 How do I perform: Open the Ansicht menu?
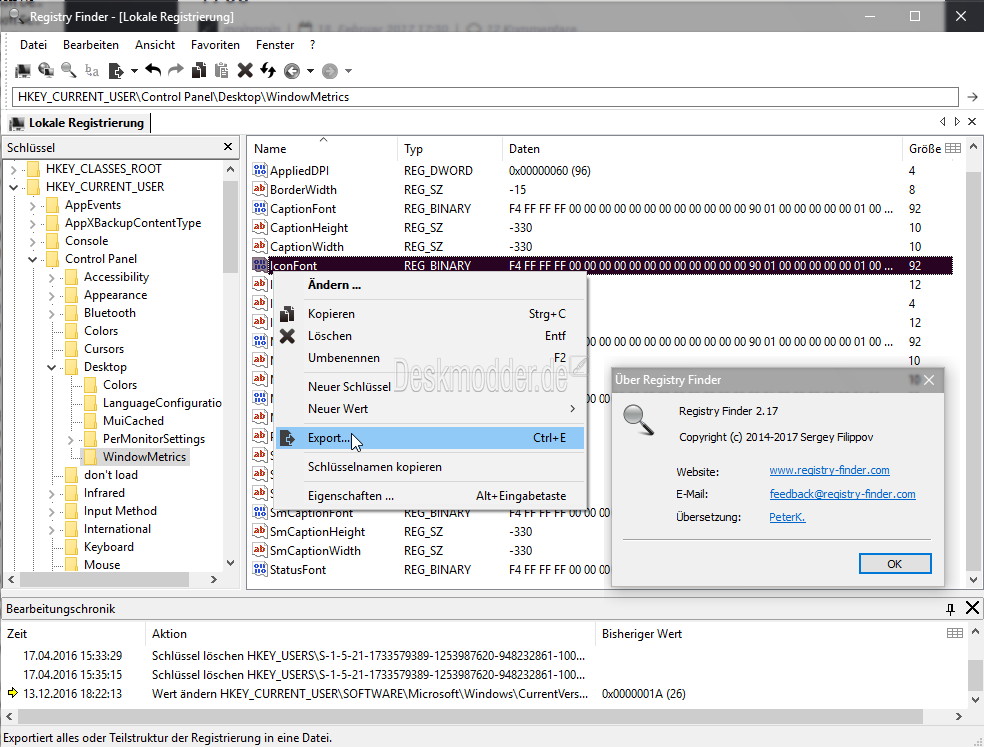click(x=155, y=45)
